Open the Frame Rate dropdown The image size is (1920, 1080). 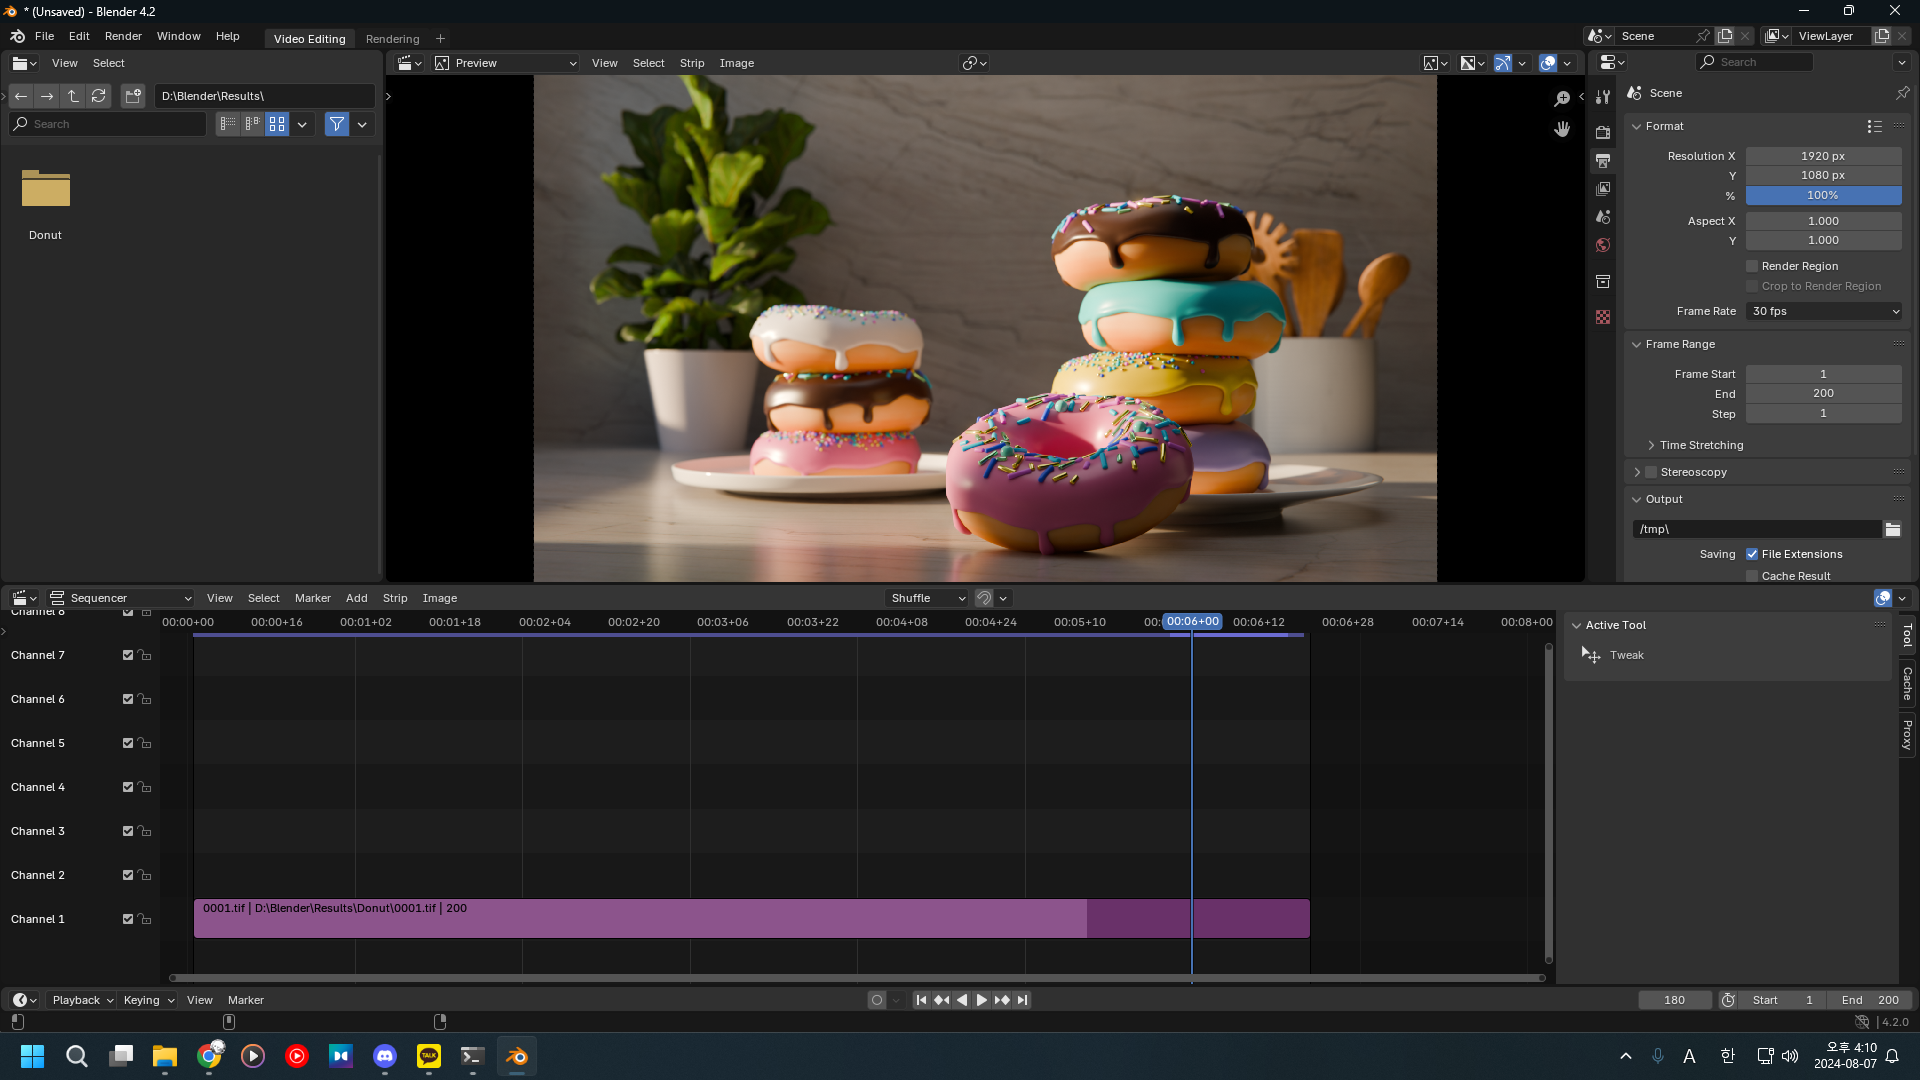tap(1824, 311)
